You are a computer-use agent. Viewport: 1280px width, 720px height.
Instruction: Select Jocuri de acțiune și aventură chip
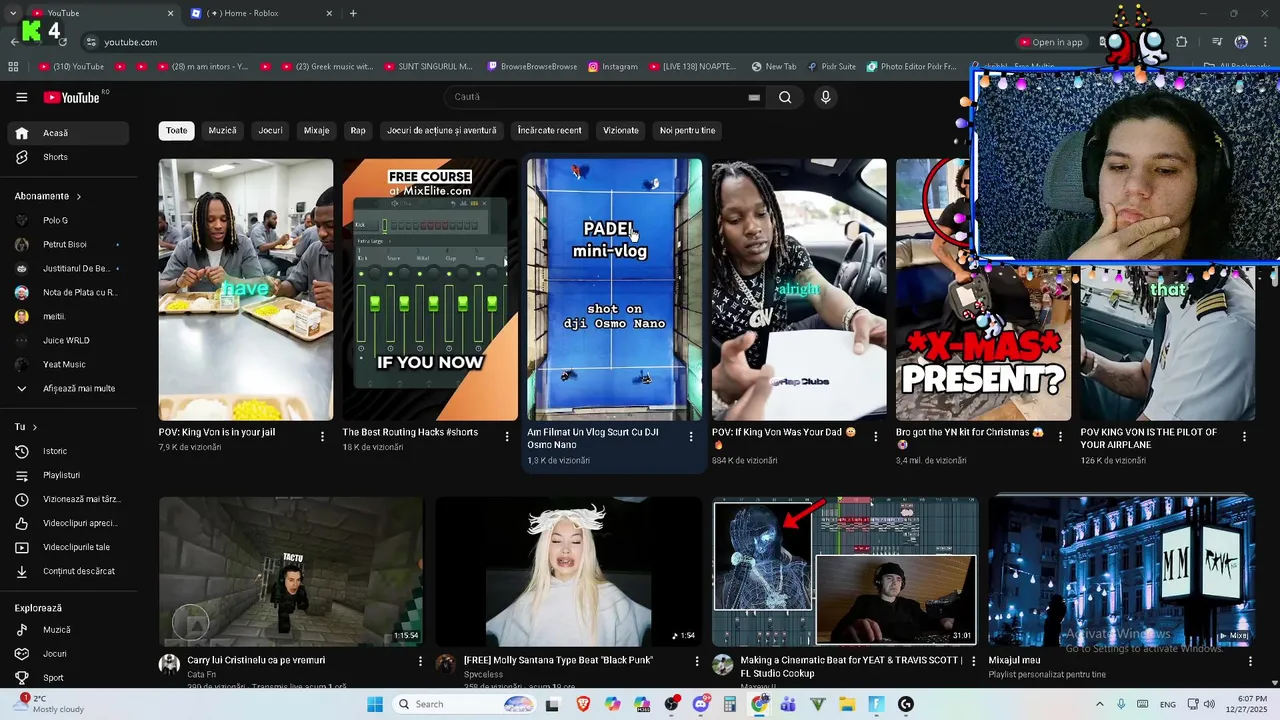(x=441, y=130)
